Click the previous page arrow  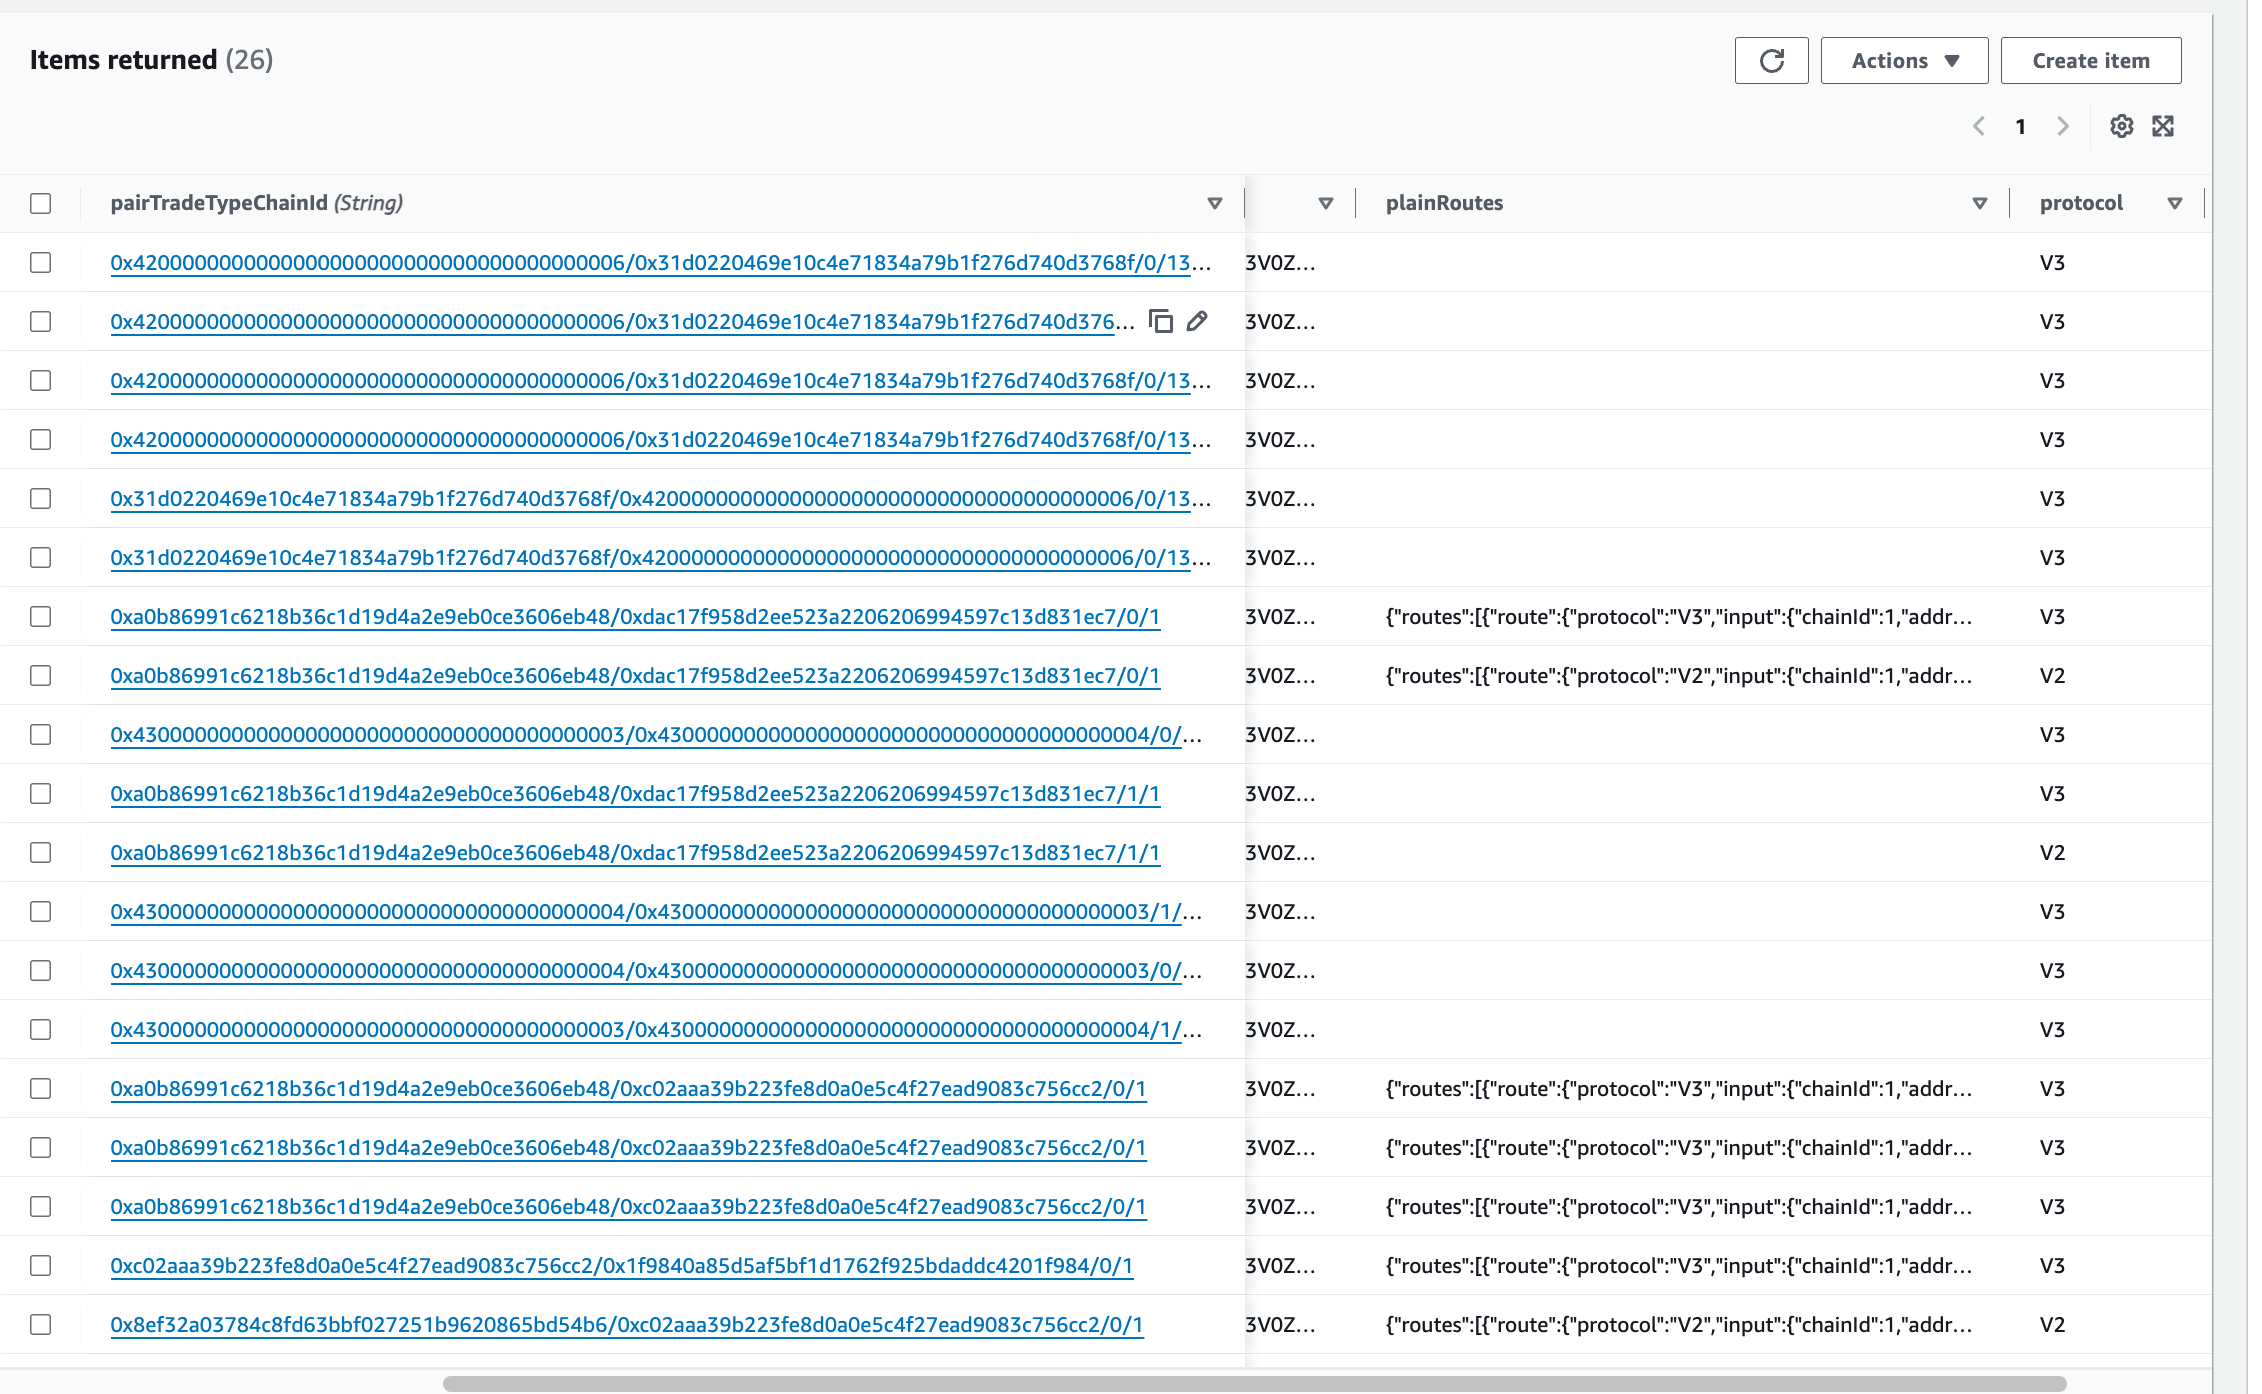coord(1979,128)
